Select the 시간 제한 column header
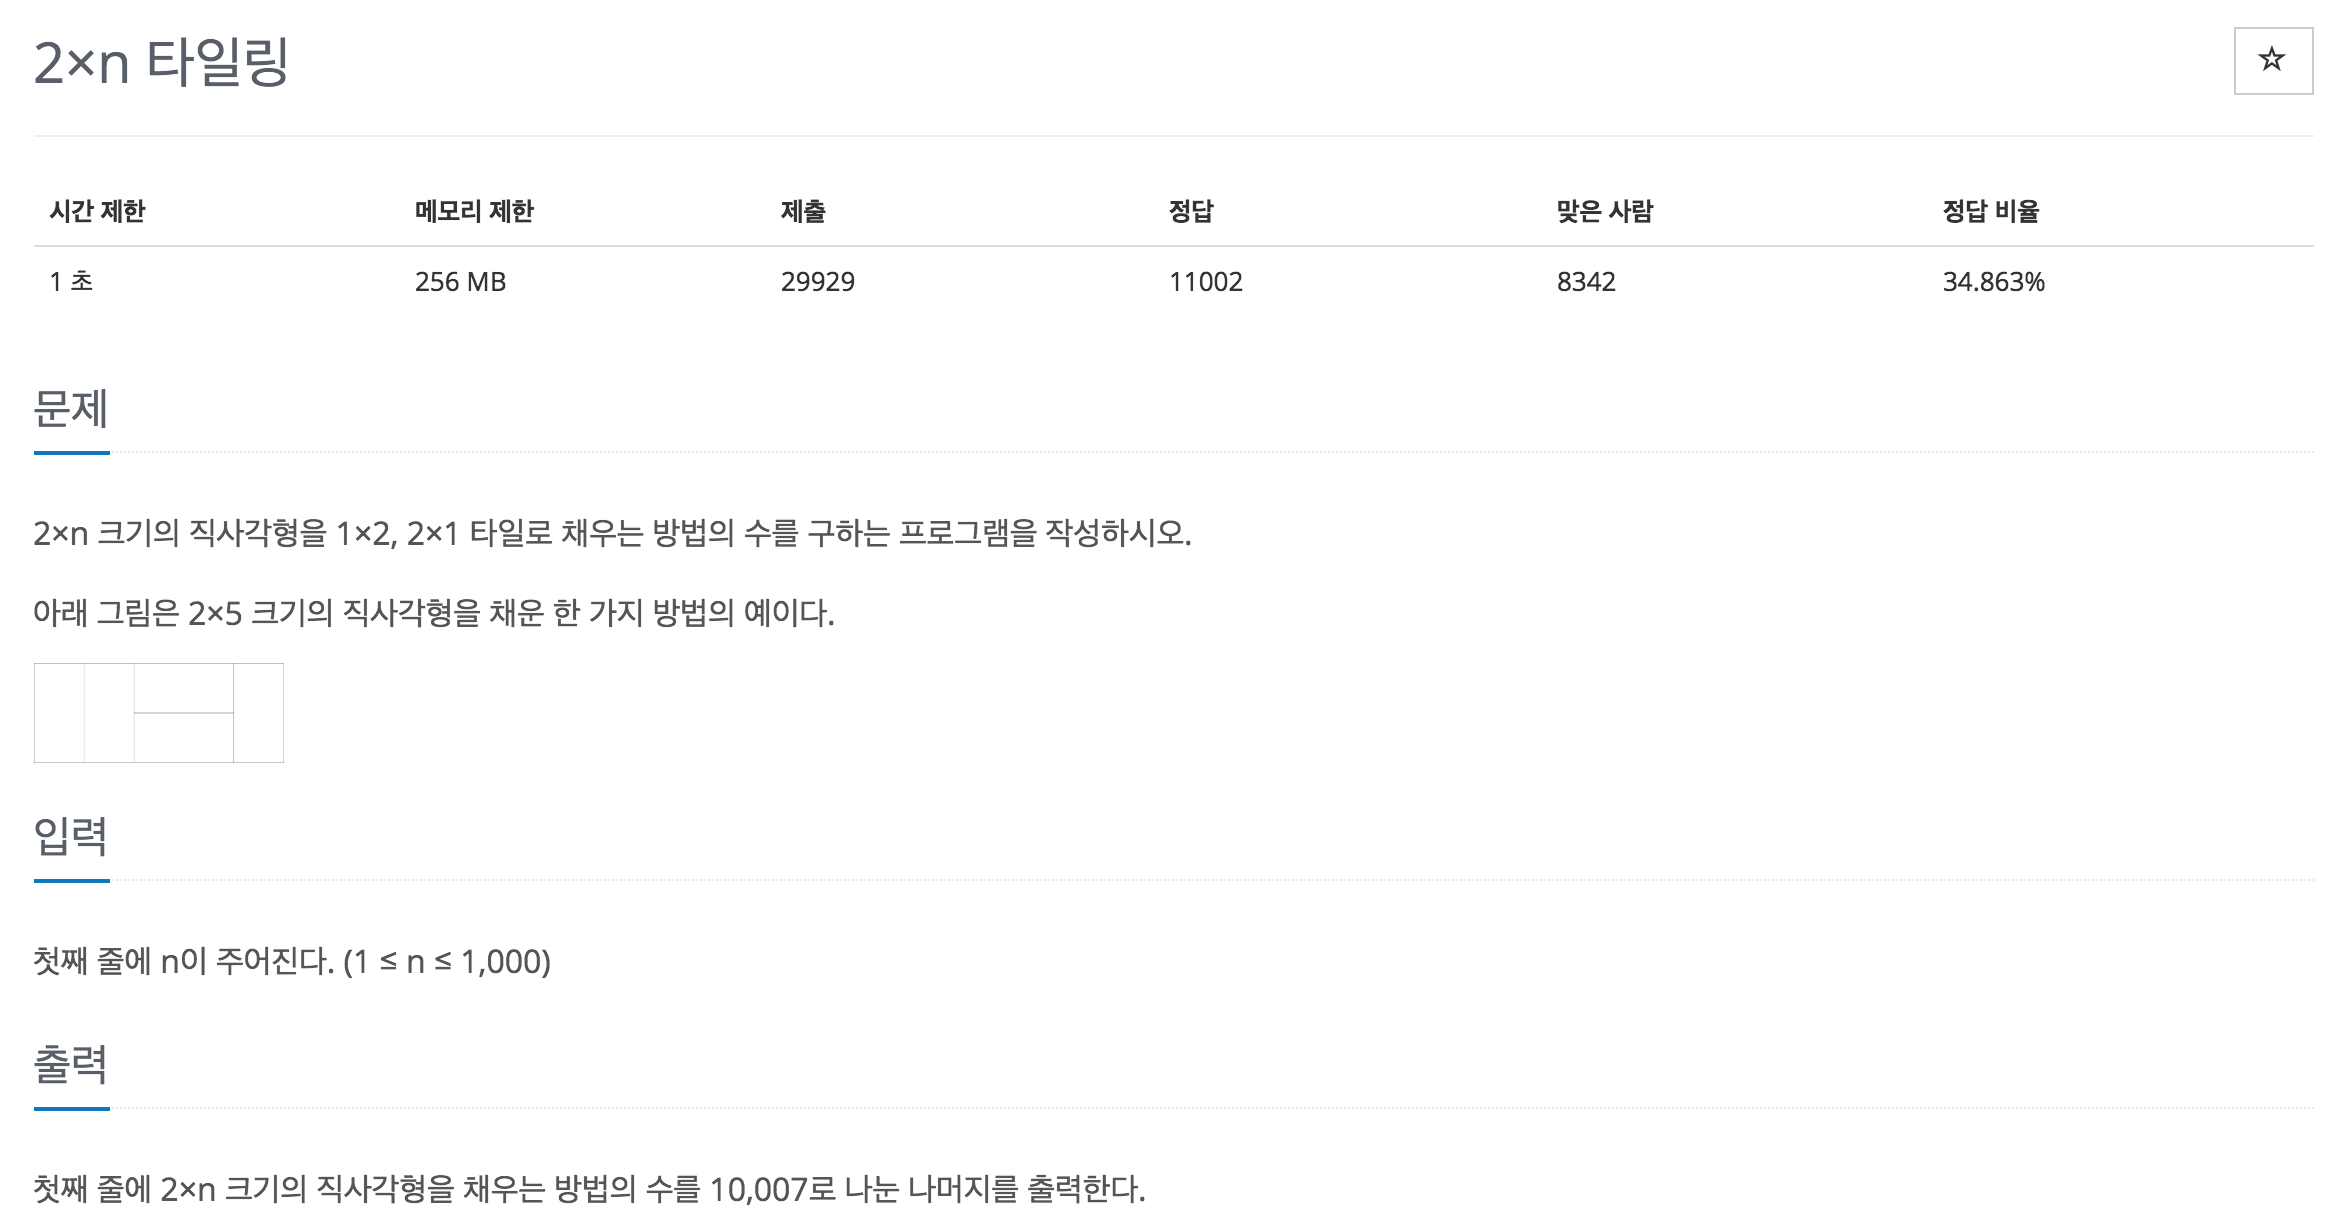This screenshot has height=1226, width=2326. click(x=98, y=211)
